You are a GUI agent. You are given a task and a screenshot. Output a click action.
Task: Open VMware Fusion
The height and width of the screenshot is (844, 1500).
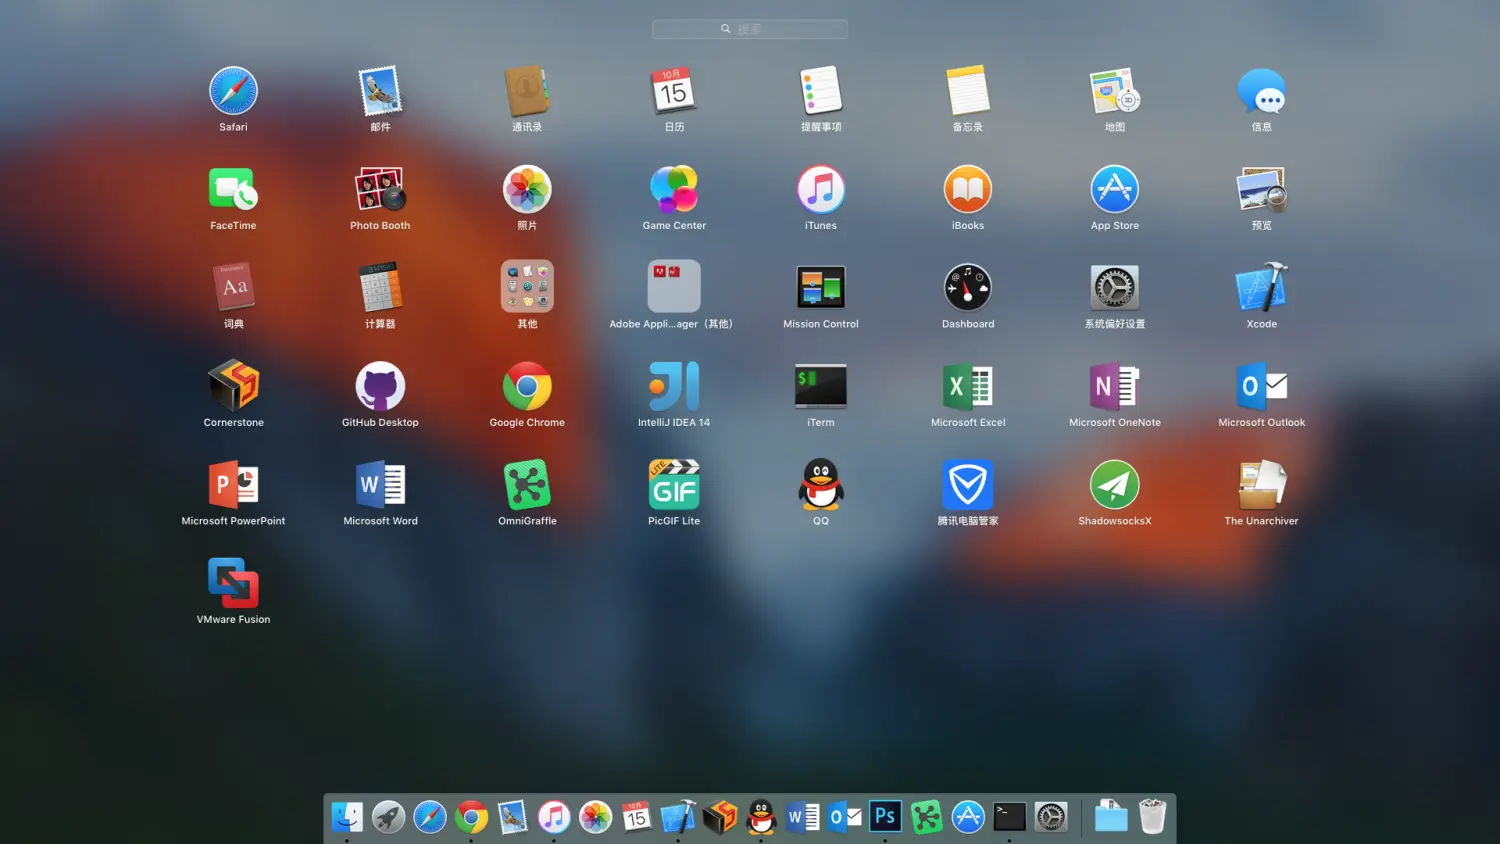233,583
